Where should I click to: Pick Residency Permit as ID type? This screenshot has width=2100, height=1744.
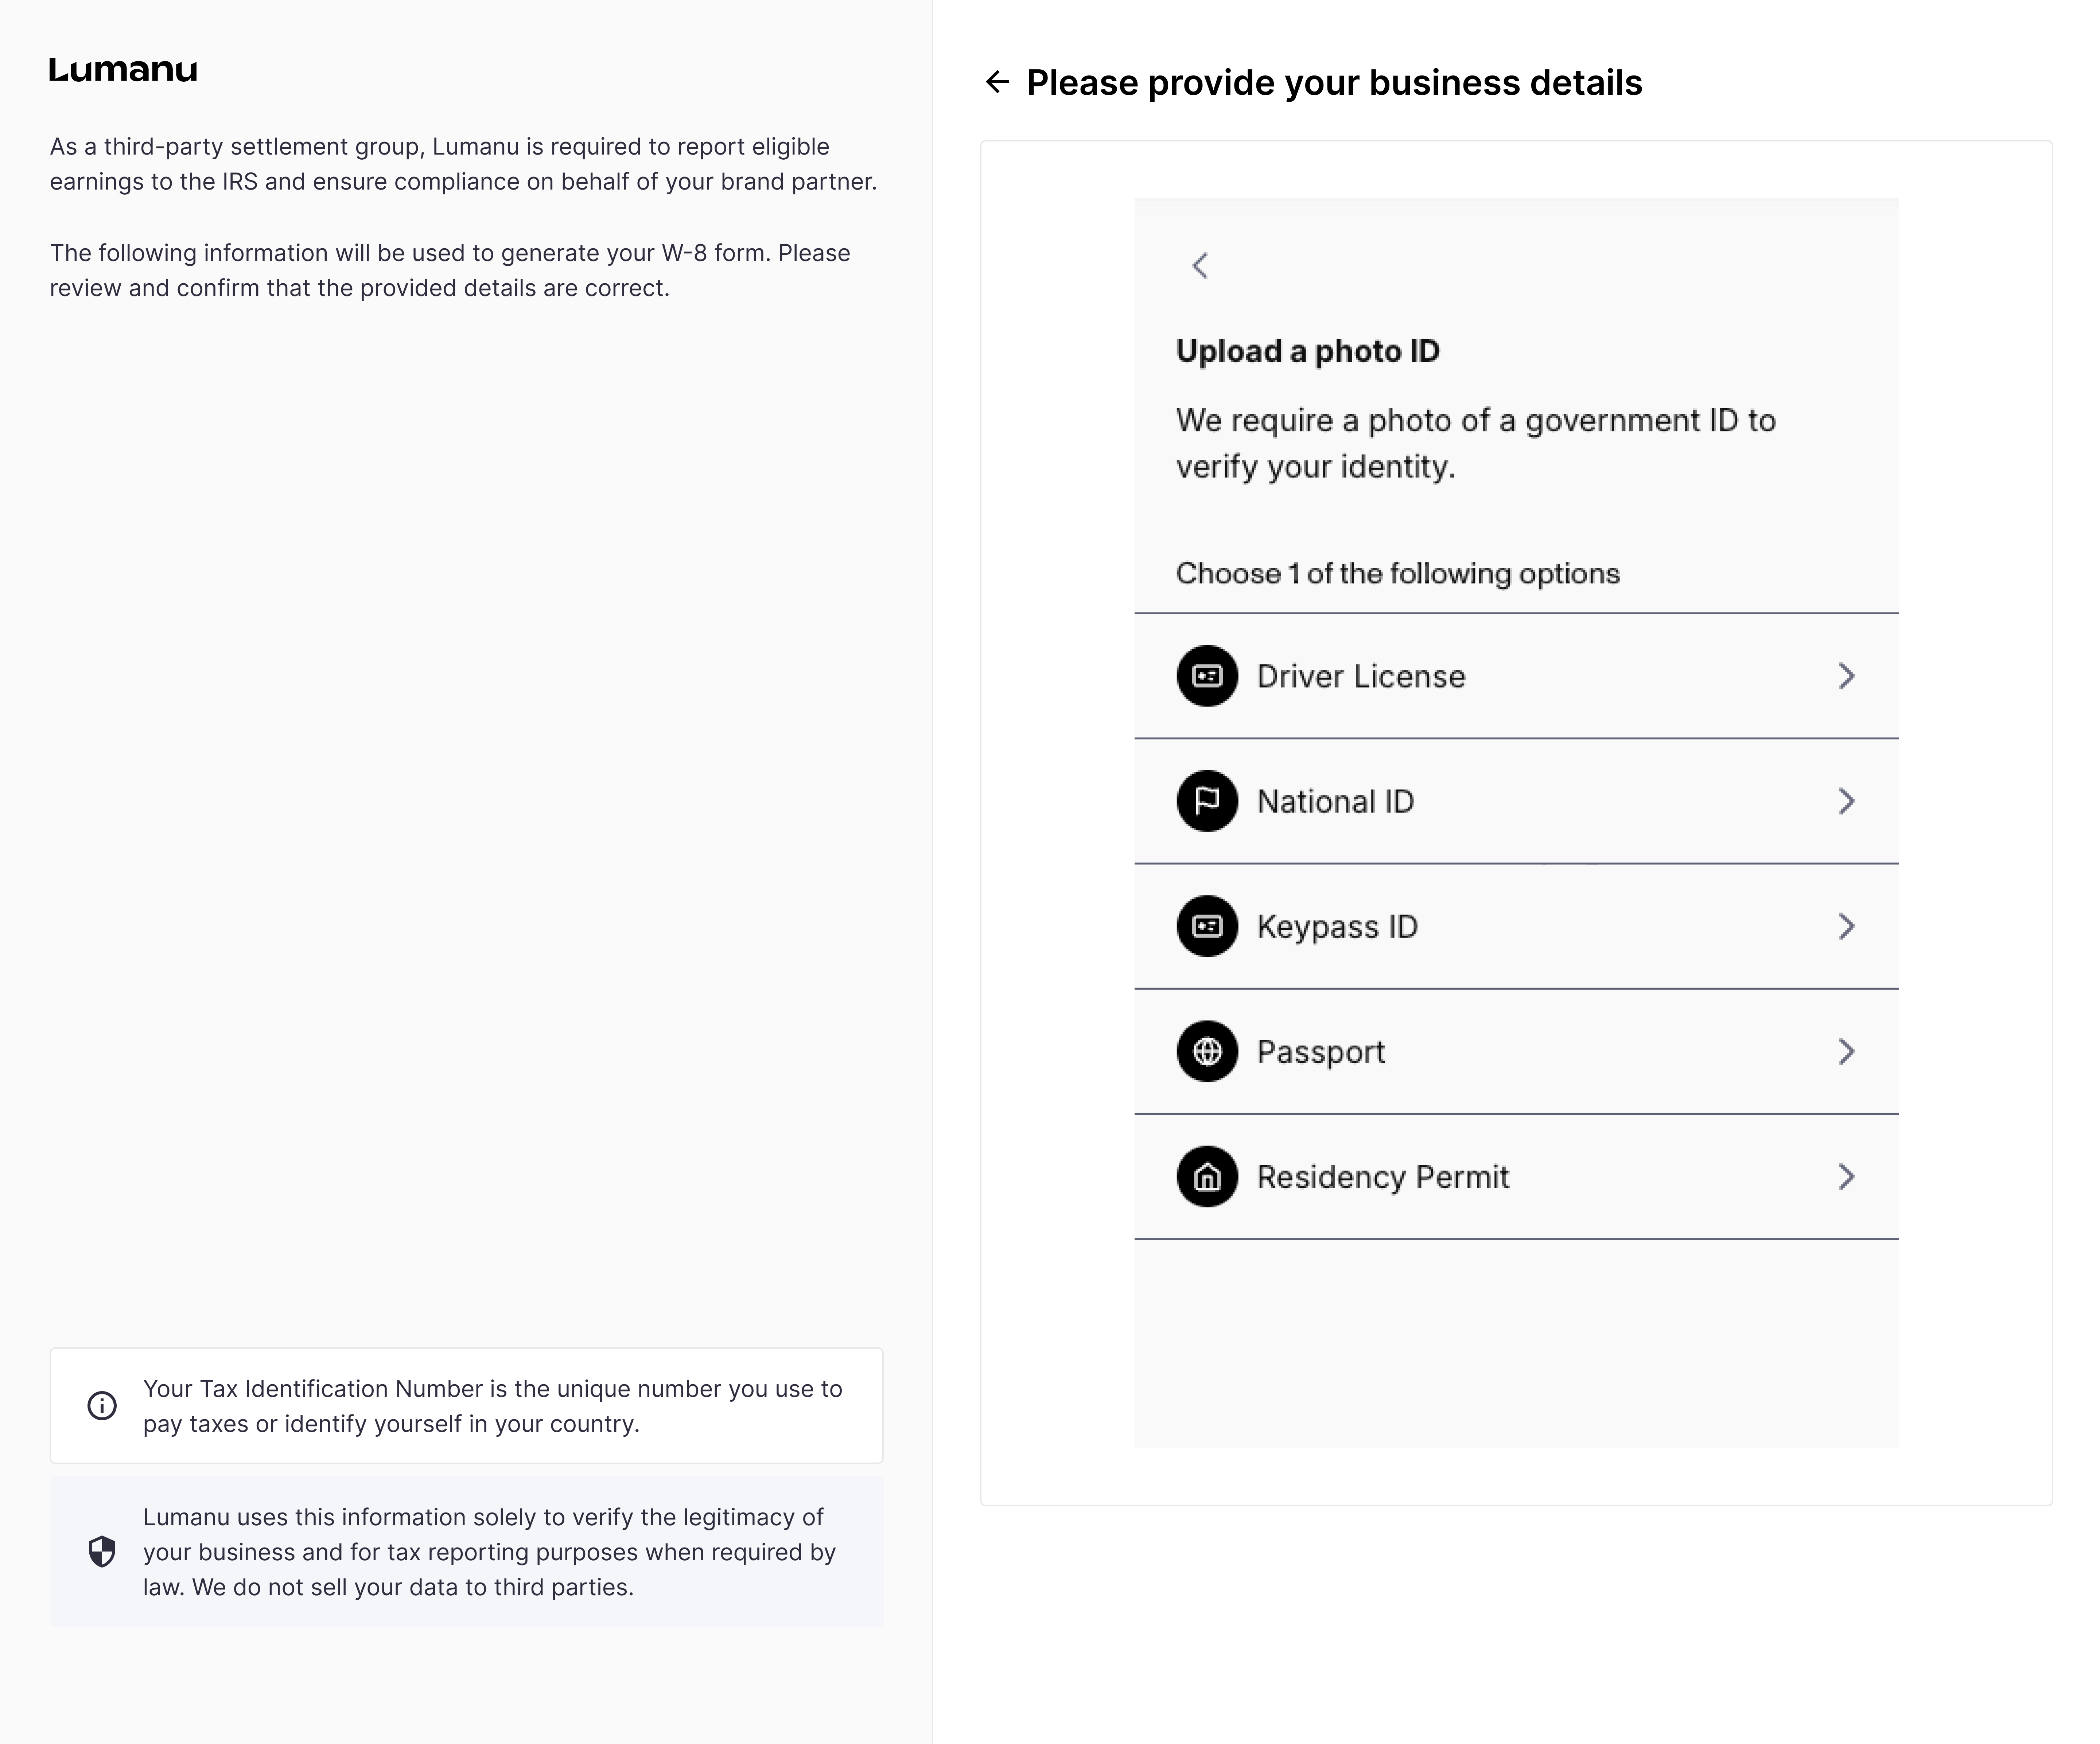coord(1382,1176)
